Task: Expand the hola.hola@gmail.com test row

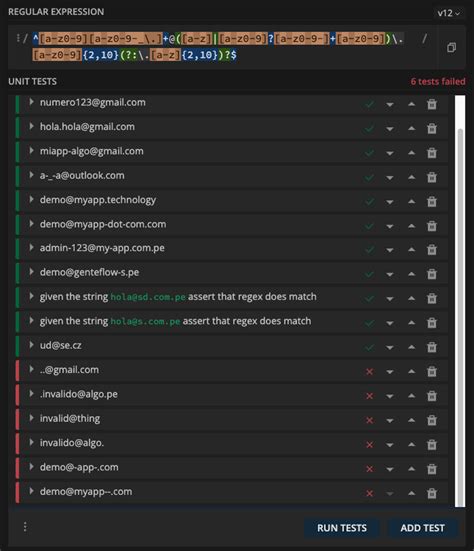Action: [31, 126]
